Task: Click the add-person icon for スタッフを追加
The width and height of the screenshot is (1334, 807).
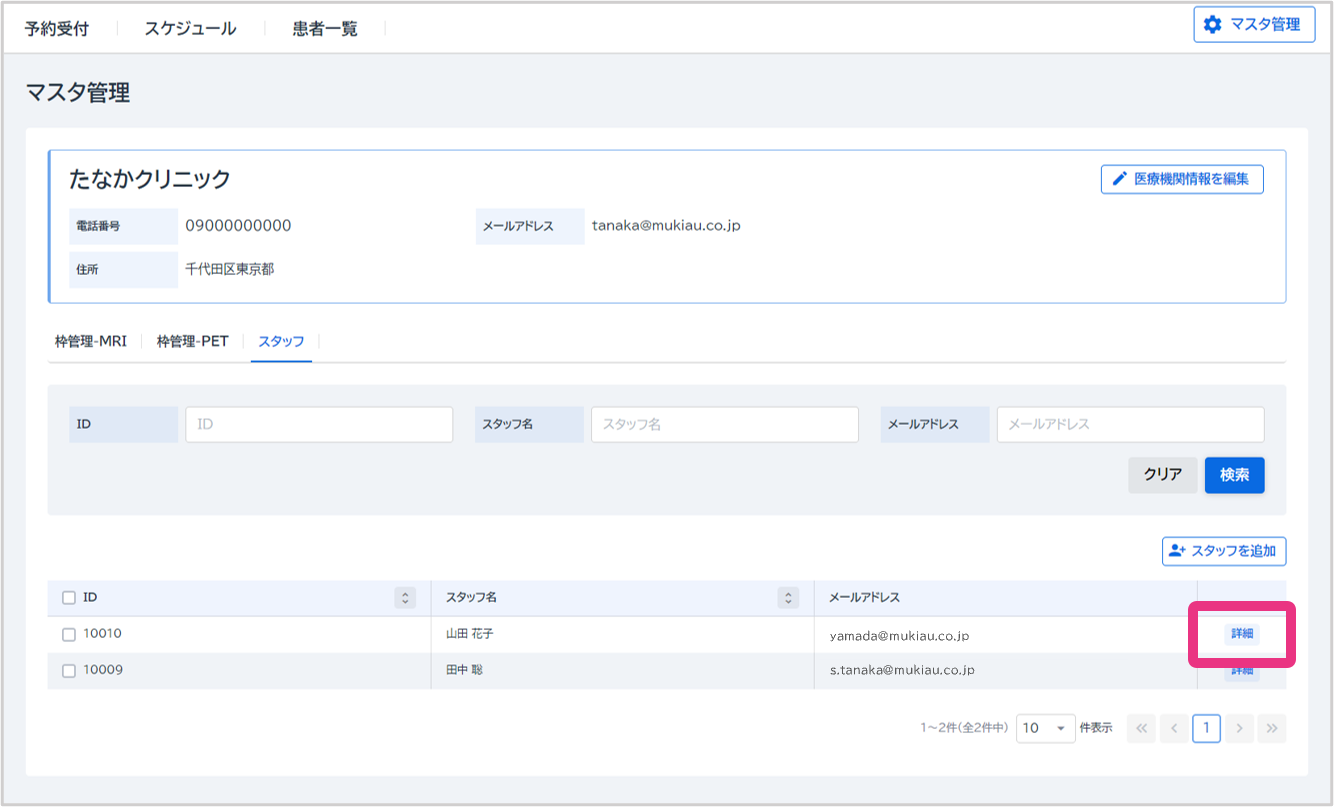Action: pyautogui.click(x=1177, y=551)
